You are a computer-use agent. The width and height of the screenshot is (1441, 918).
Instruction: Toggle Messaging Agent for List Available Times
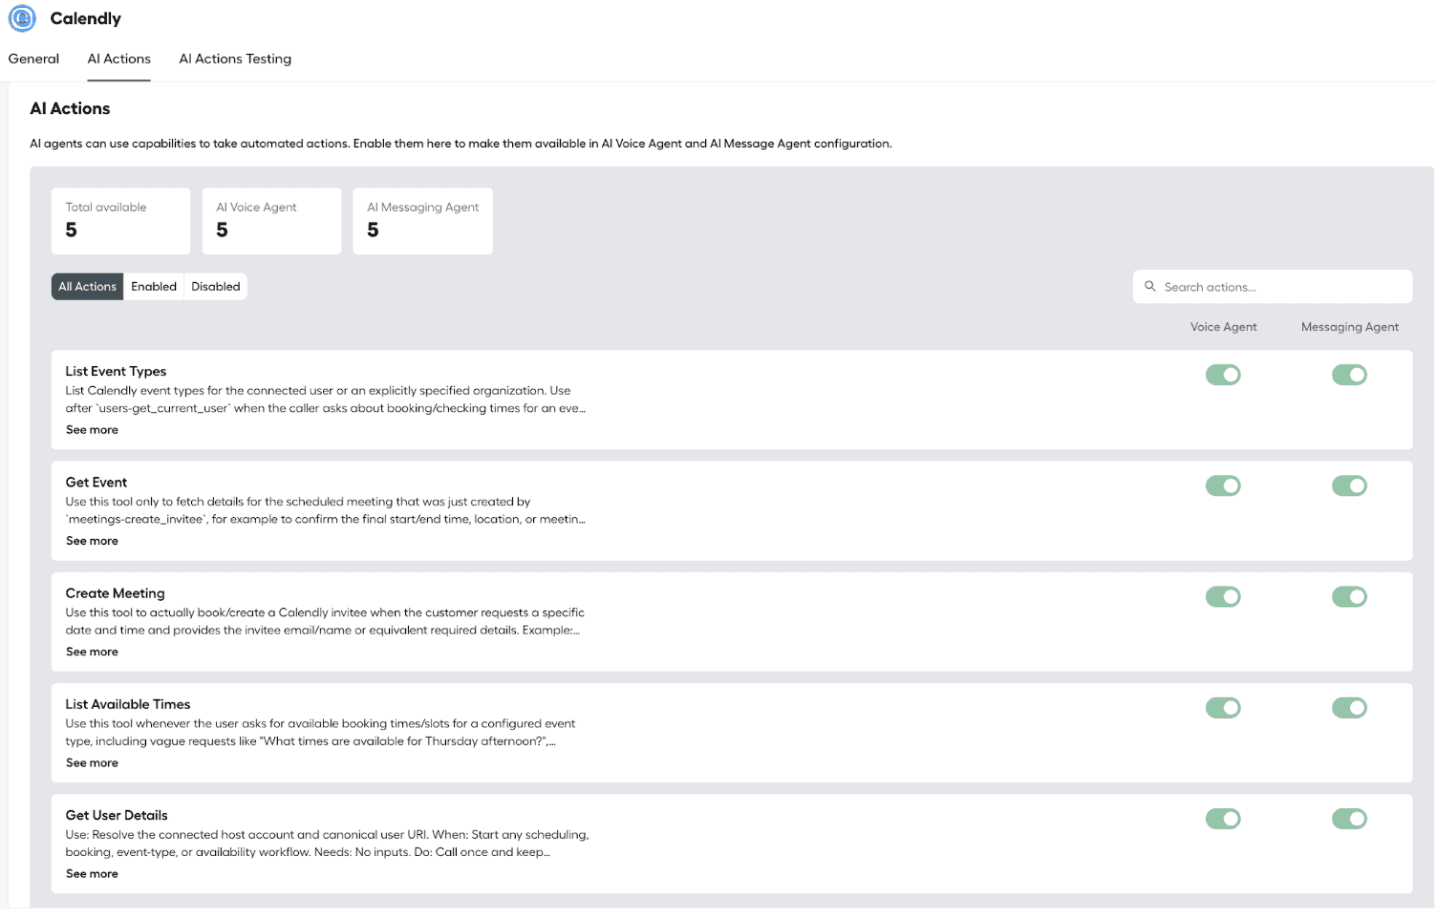pyautogui.click(x=1349, y=708)
